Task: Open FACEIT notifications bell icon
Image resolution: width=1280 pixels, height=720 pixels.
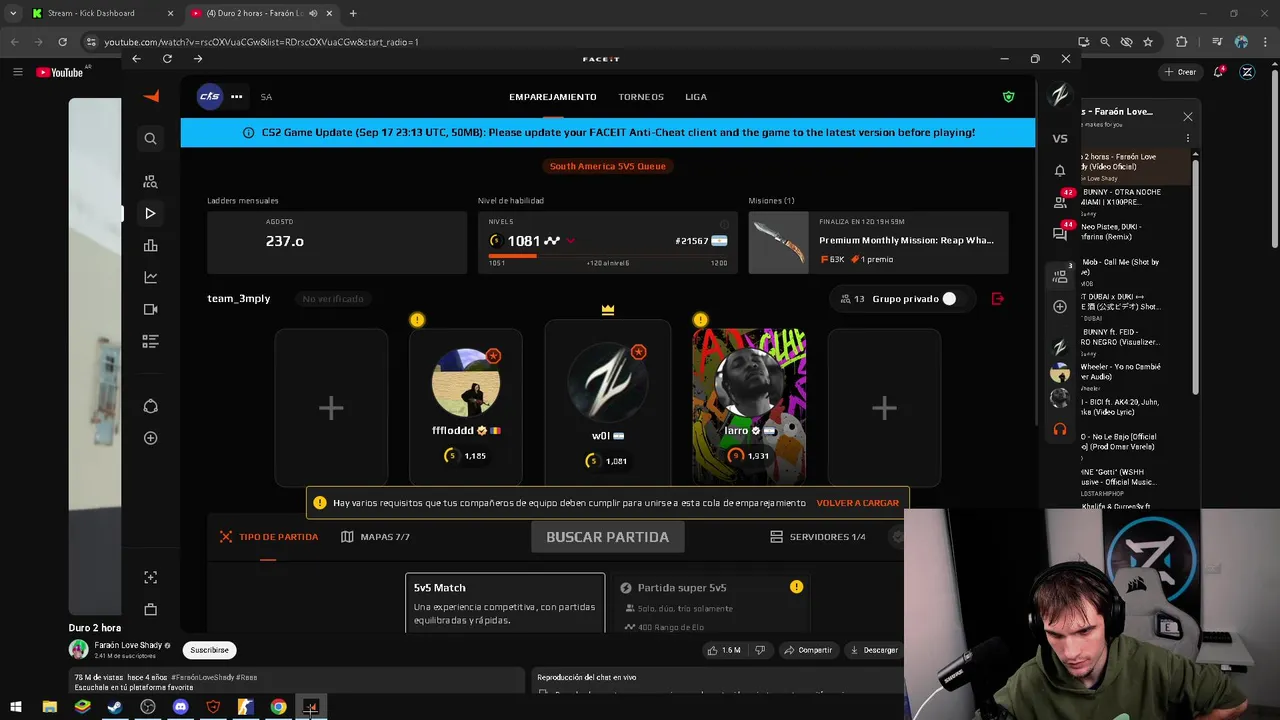Action: point(1060,170)
